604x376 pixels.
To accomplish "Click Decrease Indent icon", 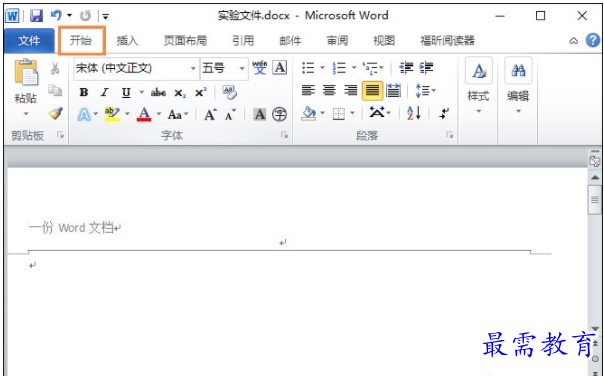I will click(406, 68).
